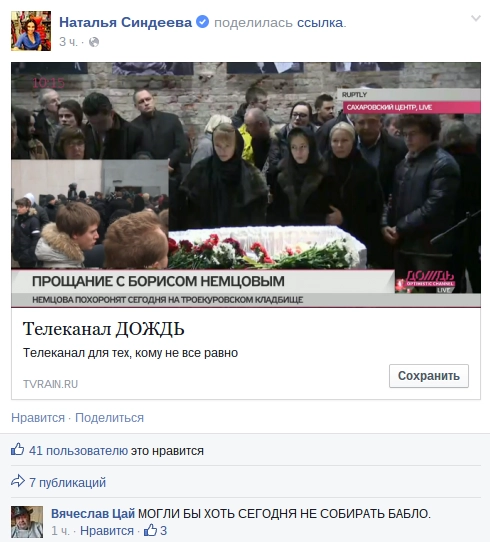View the 41 пользователю who liked this
490x542 pixels.
coord(78,451)
